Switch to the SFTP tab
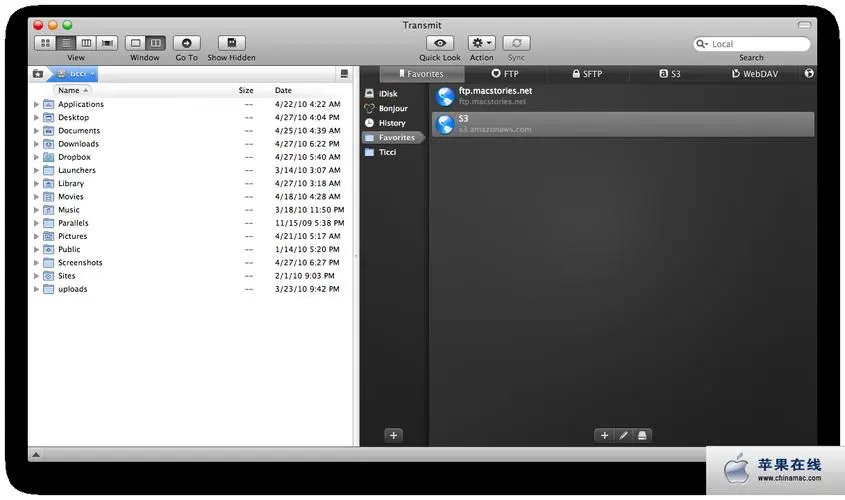The height and width of the screenshot is (500, 845). (587, 74)
